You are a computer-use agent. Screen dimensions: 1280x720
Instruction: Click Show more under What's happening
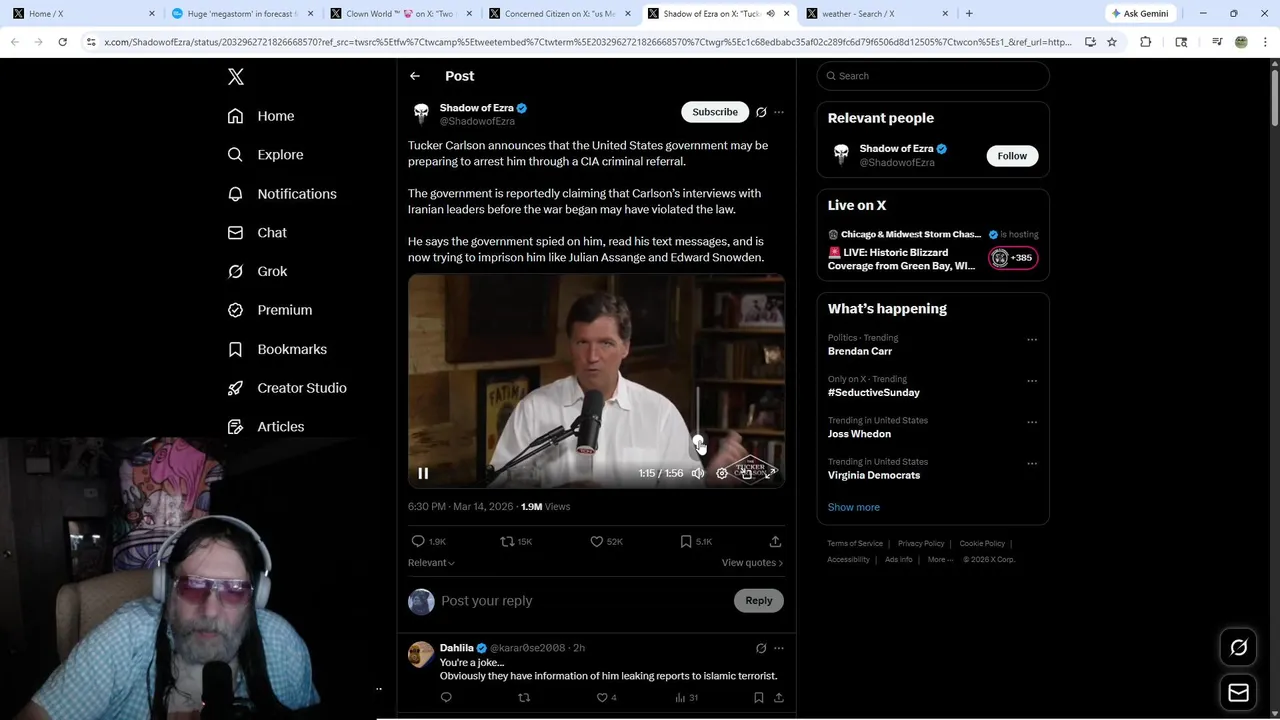click(x=854, y=507)
